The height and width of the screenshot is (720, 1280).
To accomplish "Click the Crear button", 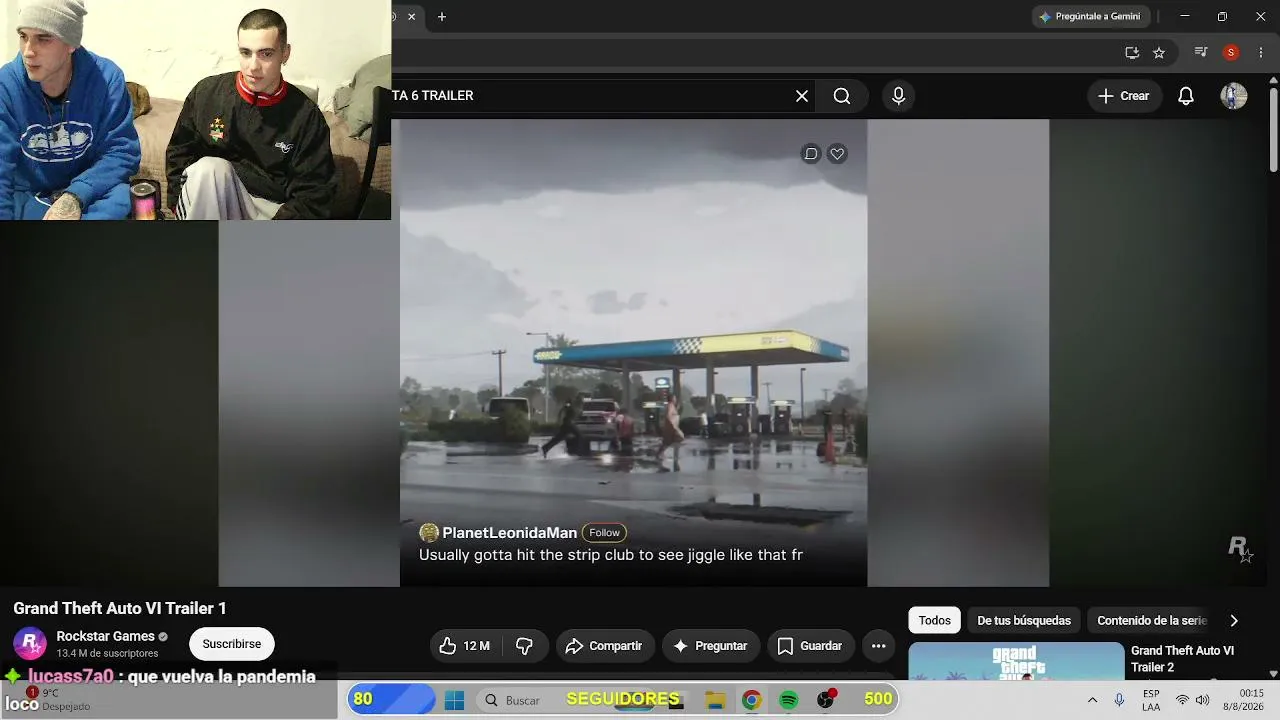I will click(1124, 96).
